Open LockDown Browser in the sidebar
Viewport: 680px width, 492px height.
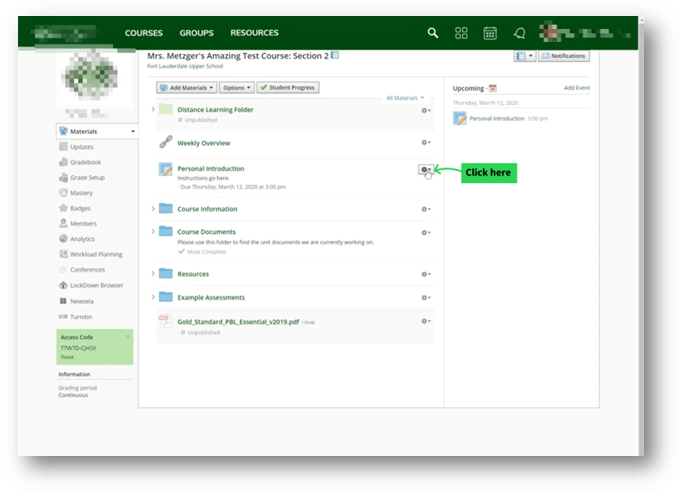pyautogui.click(x=96, y=285)
